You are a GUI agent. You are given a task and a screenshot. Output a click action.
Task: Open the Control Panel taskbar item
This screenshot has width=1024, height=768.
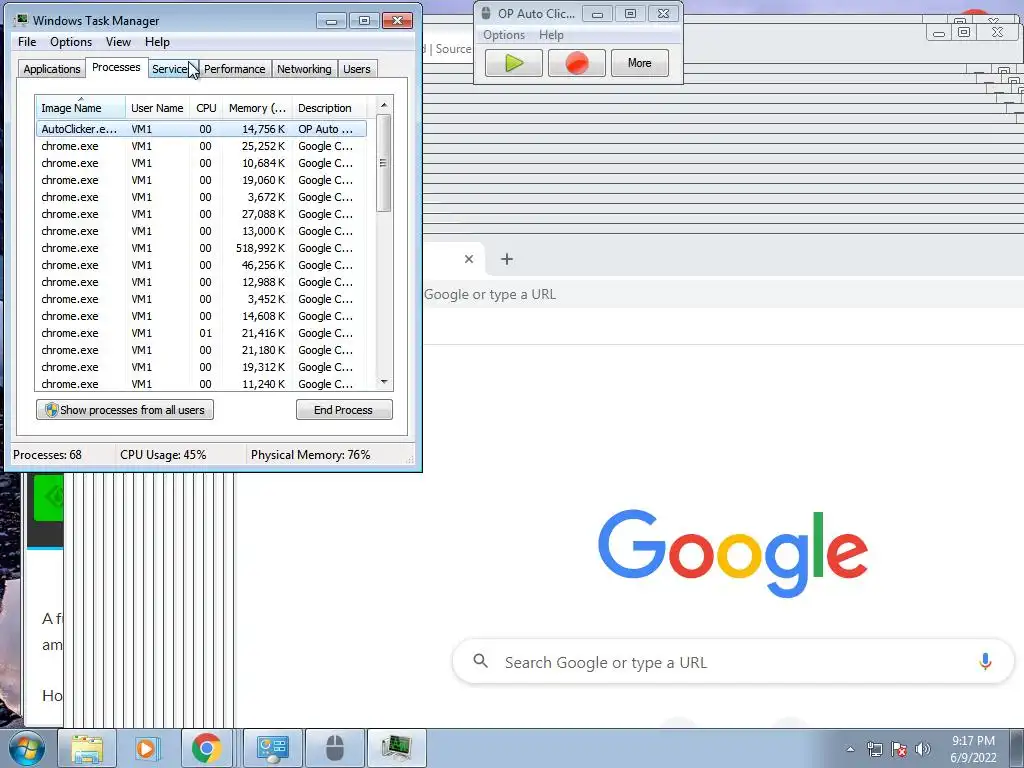click(x=272, y=748)
